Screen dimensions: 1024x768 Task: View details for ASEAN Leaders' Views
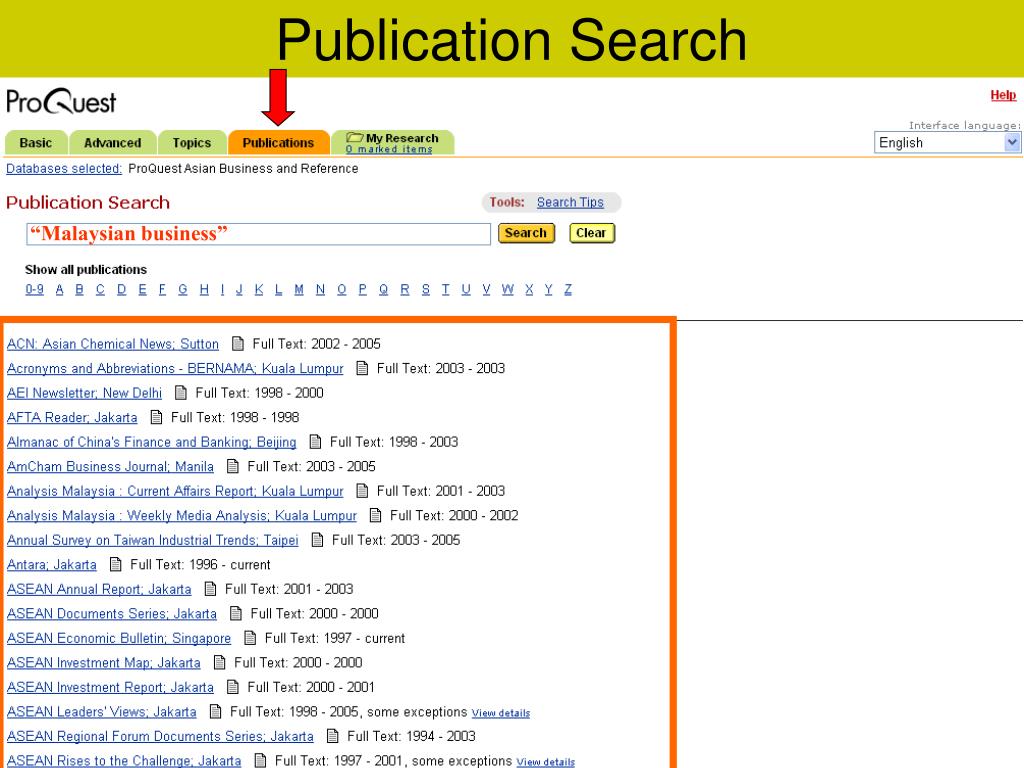tap(501, 713)
